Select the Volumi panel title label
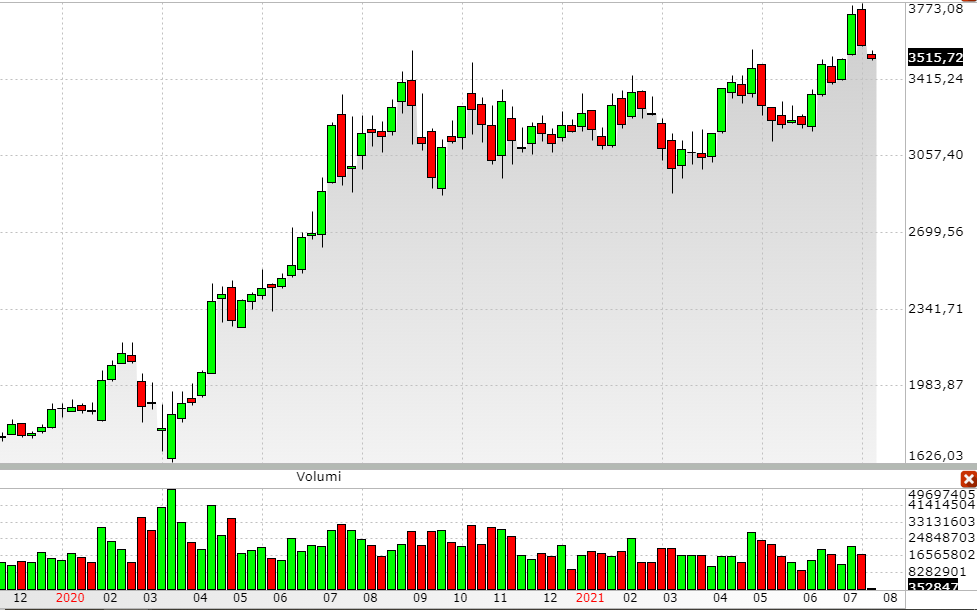This screenshot has width=977, height=610. point(318,477)
